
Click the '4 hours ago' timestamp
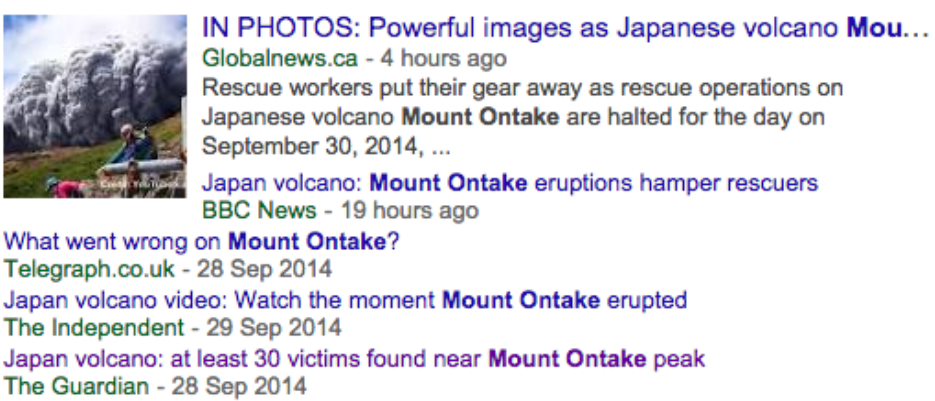[x=452, y=58]
